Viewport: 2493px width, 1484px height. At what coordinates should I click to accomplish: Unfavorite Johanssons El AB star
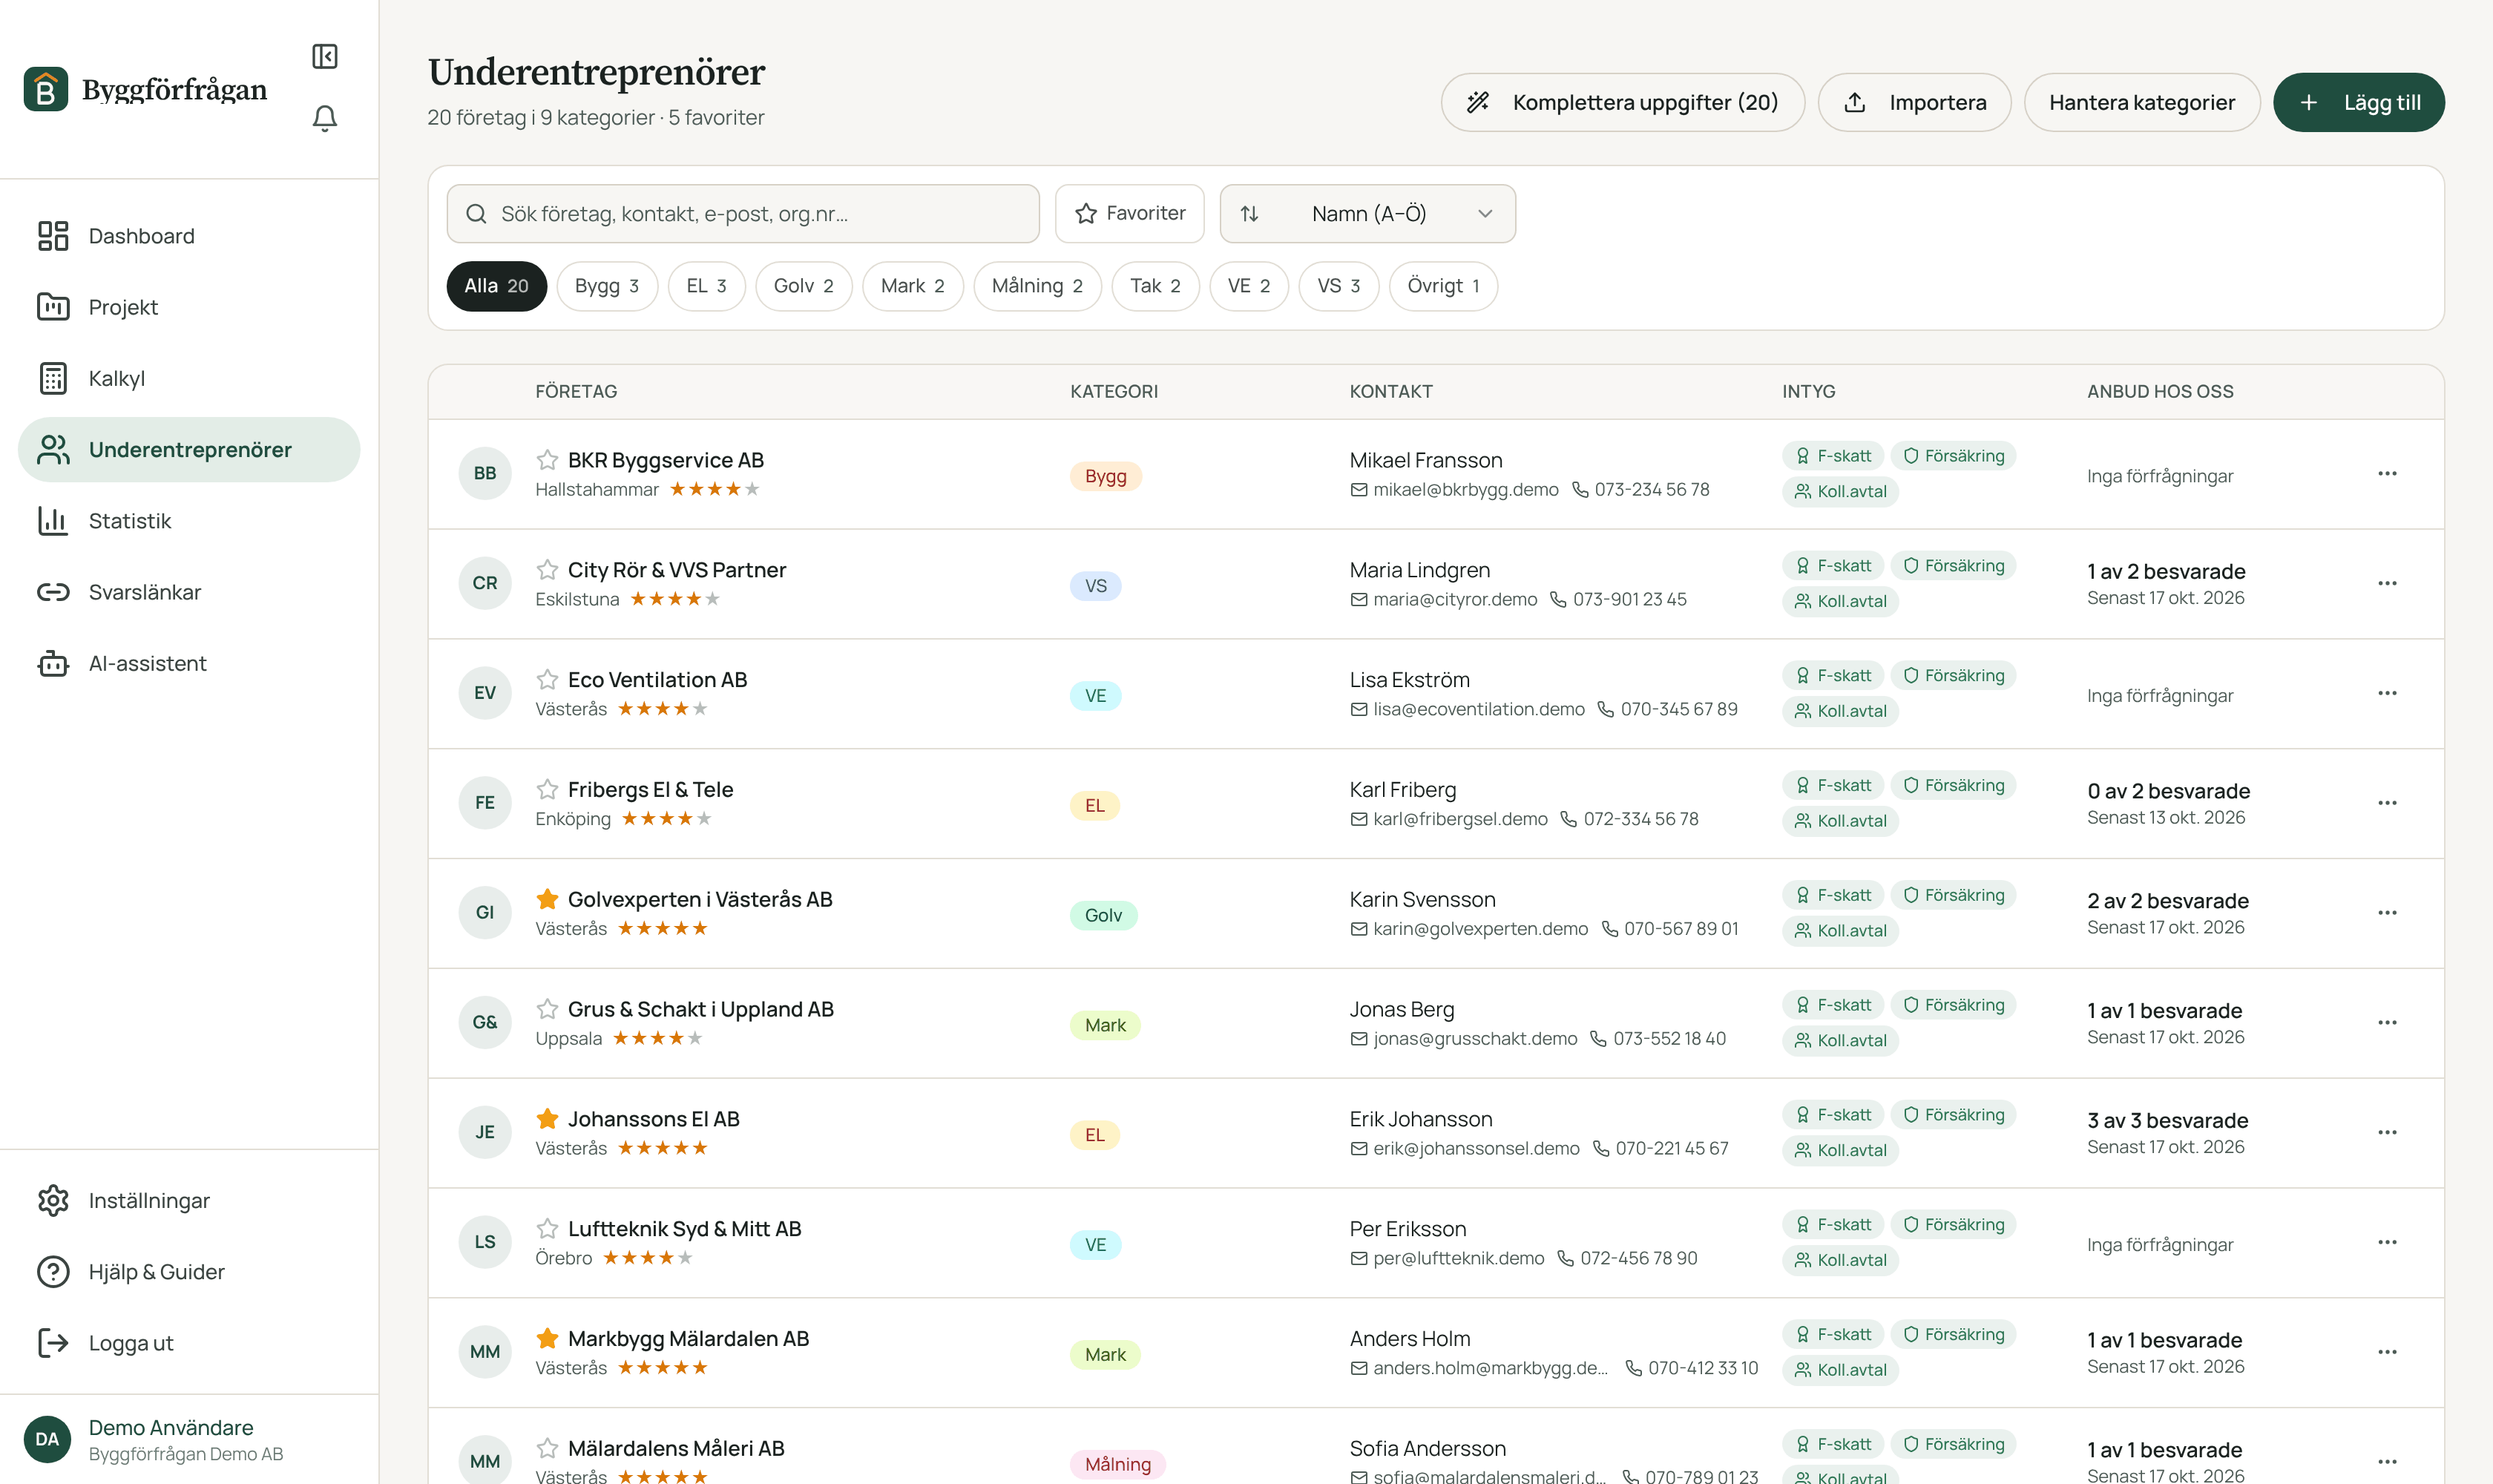point(547,1119)
